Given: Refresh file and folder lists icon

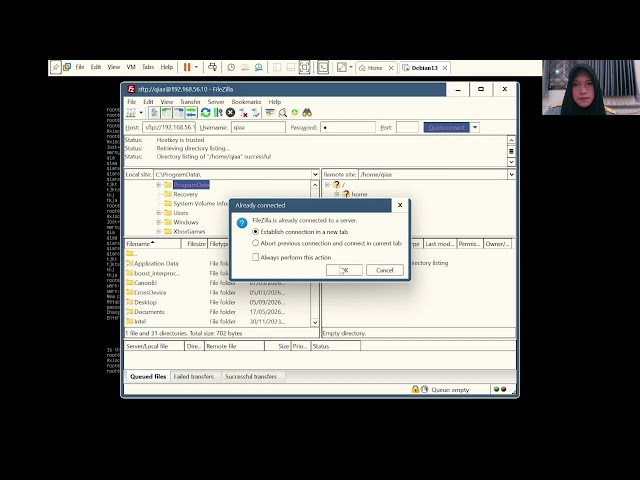Looking at the screenshot, I should 205,113.
